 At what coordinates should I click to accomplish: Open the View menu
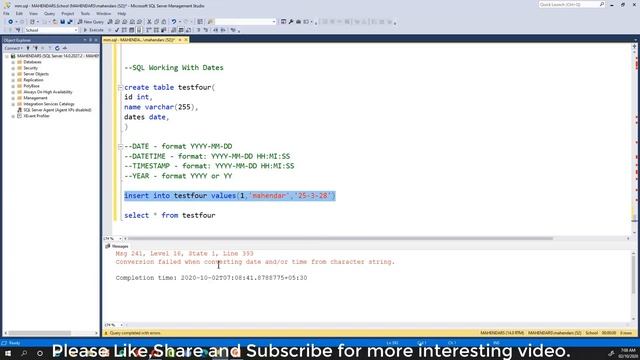(x=33, y=13)
